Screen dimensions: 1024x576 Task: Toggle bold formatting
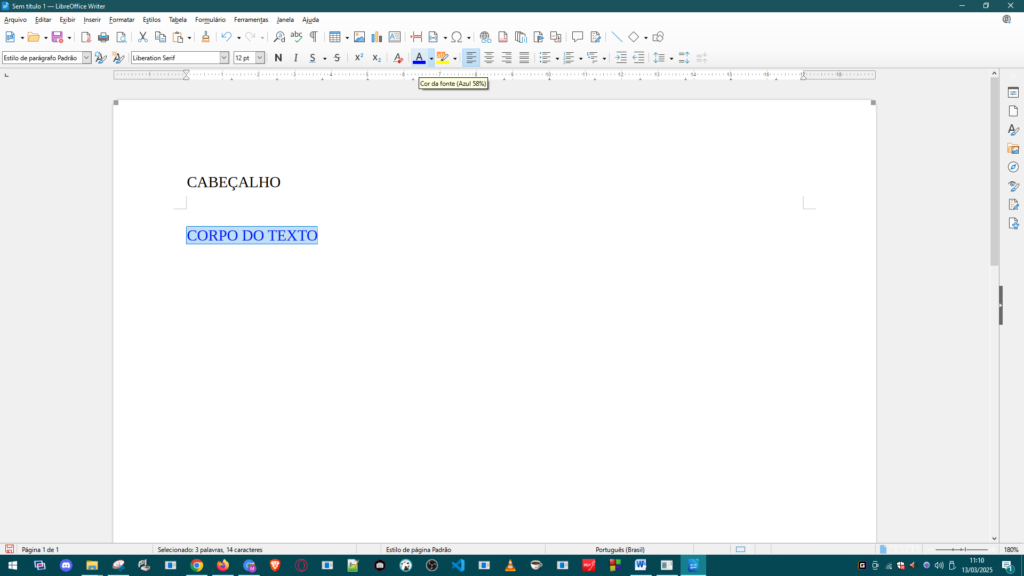(278, 58)
